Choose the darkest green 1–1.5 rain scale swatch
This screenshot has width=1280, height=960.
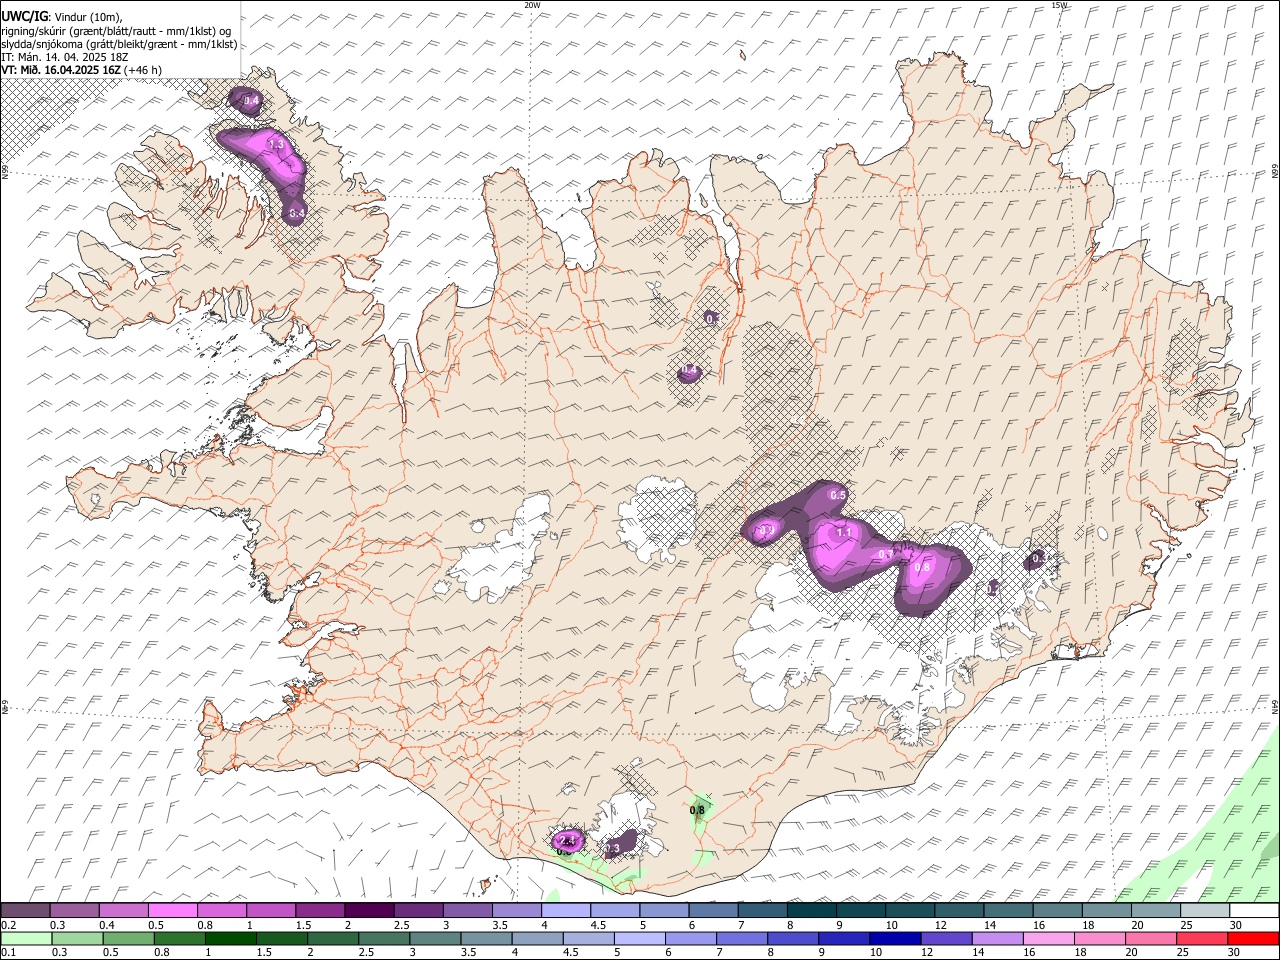[231, 938]
